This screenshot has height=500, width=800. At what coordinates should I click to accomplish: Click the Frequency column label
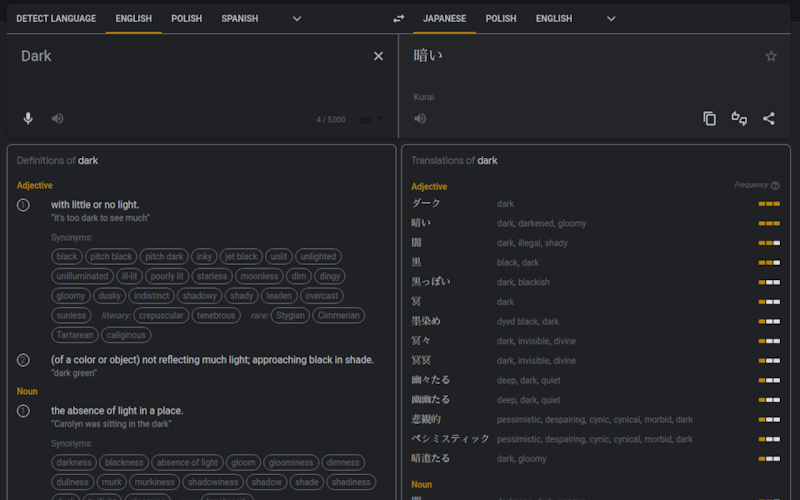pos(751,185)
